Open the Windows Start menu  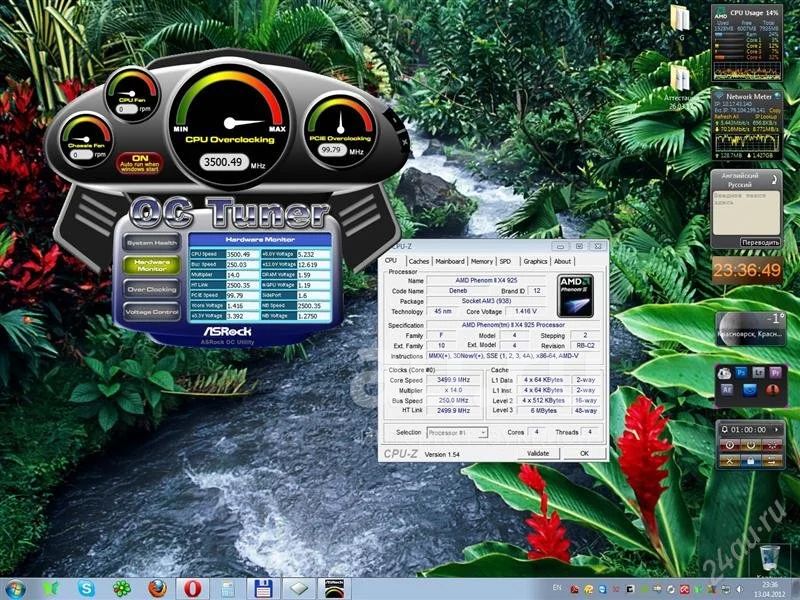click(x=15, y=589)
